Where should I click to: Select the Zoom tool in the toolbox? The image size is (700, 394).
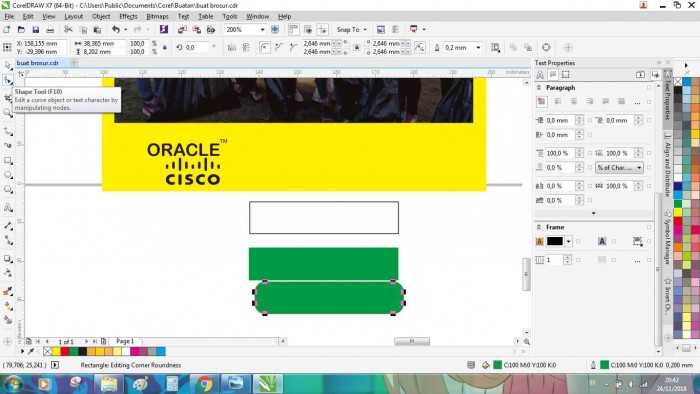click(x=8, y=113)
